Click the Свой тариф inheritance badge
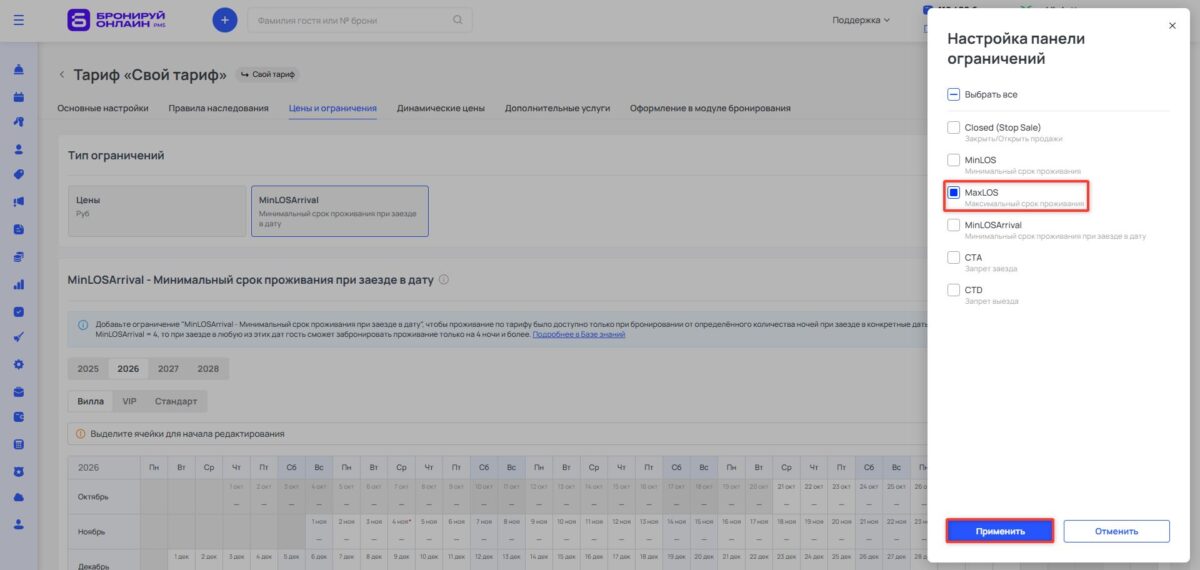Viewport: 1200px width, 570px height. [x=268, y=74]
